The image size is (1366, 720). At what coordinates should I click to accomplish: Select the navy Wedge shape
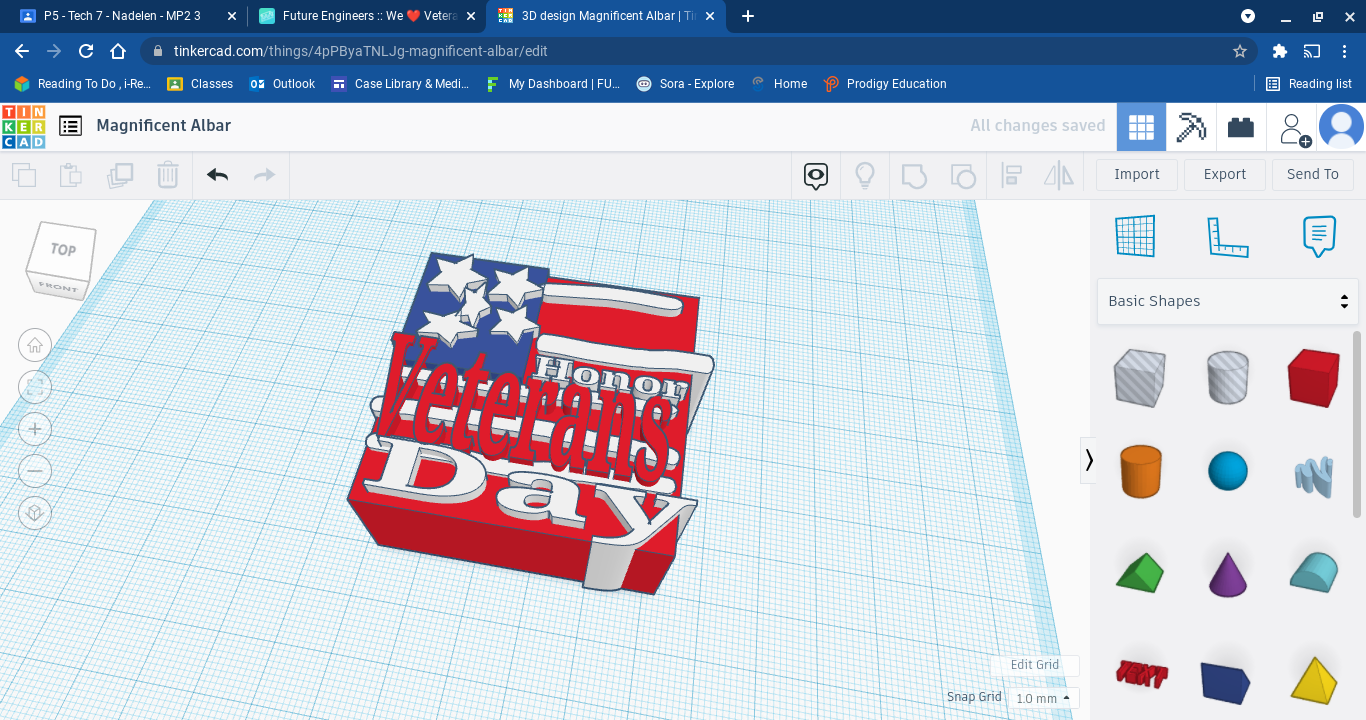point(1225,682)
